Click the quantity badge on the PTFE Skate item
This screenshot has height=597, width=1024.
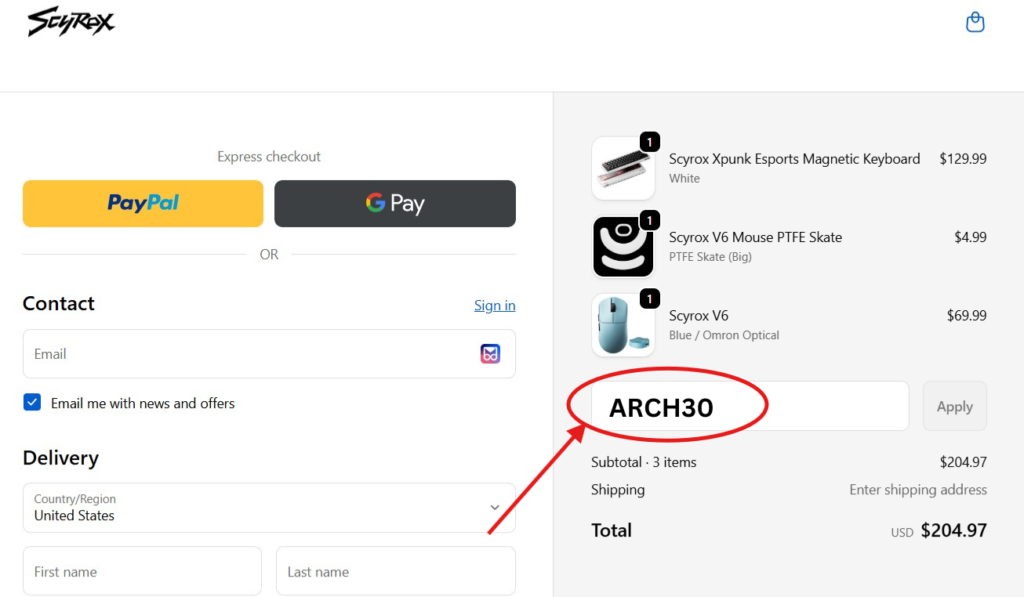pos(651,220)
